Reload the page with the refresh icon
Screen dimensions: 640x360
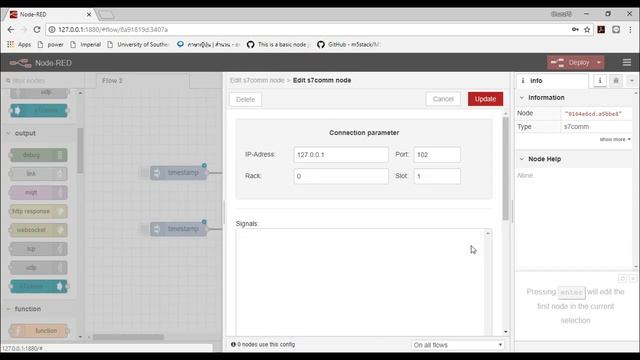tap(37, 30)
